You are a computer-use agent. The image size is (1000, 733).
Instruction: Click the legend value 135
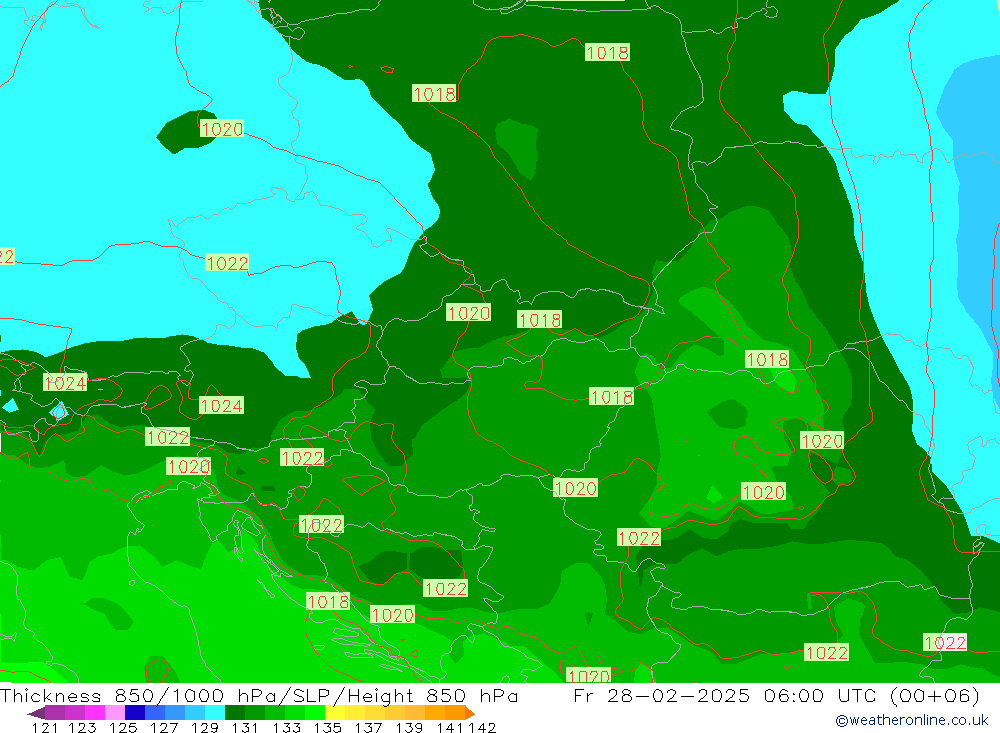326,727
